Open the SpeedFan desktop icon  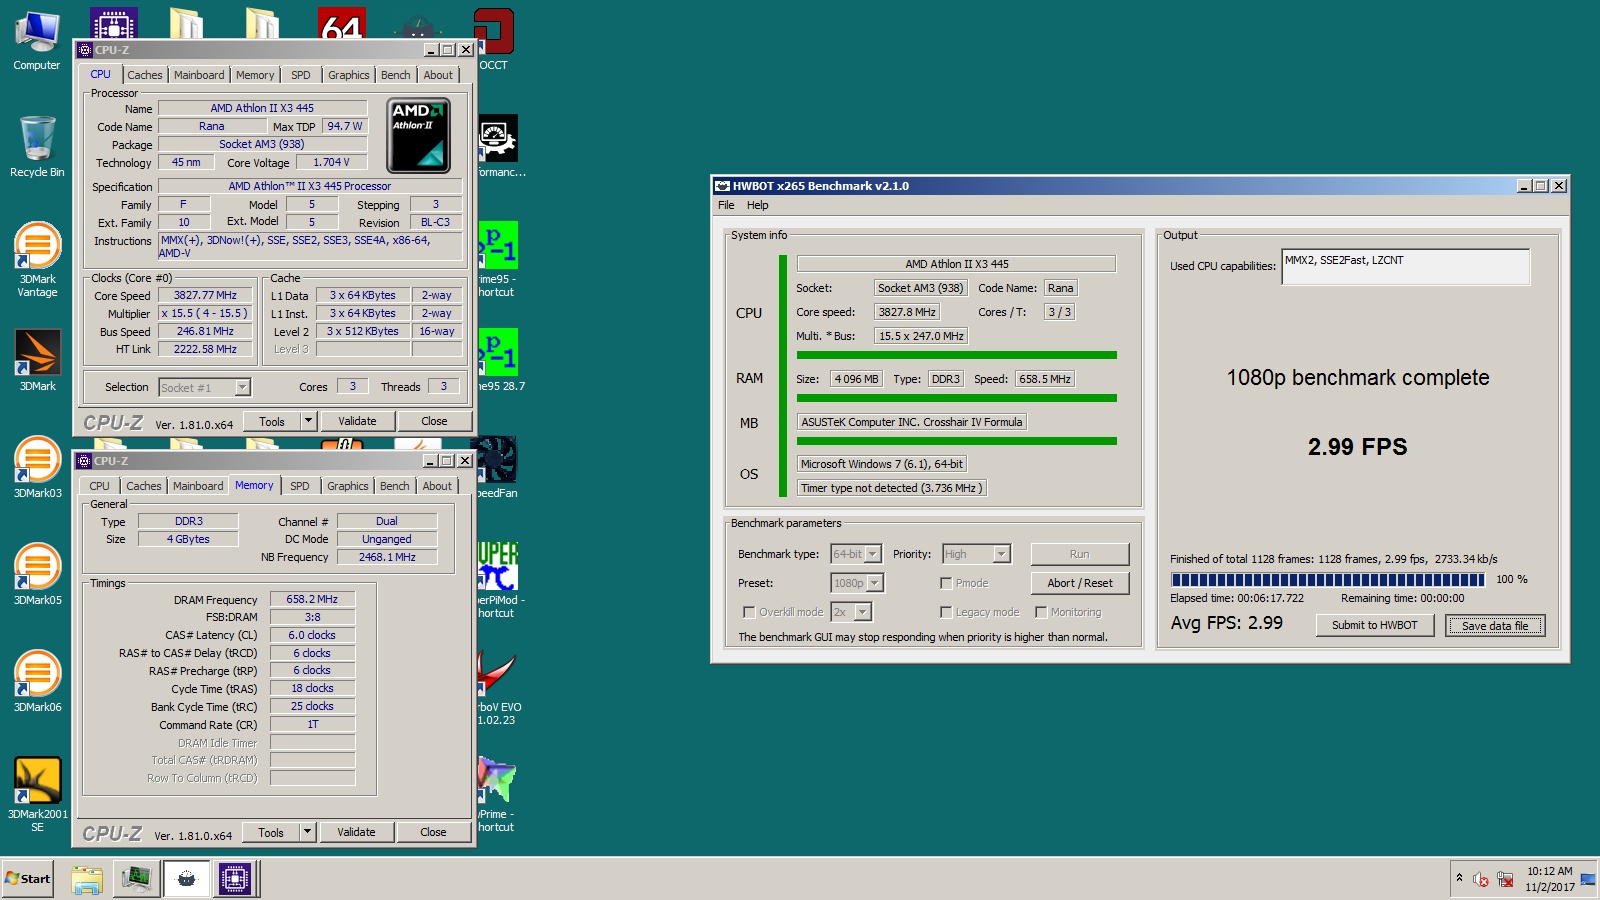(x=497, y=467)
